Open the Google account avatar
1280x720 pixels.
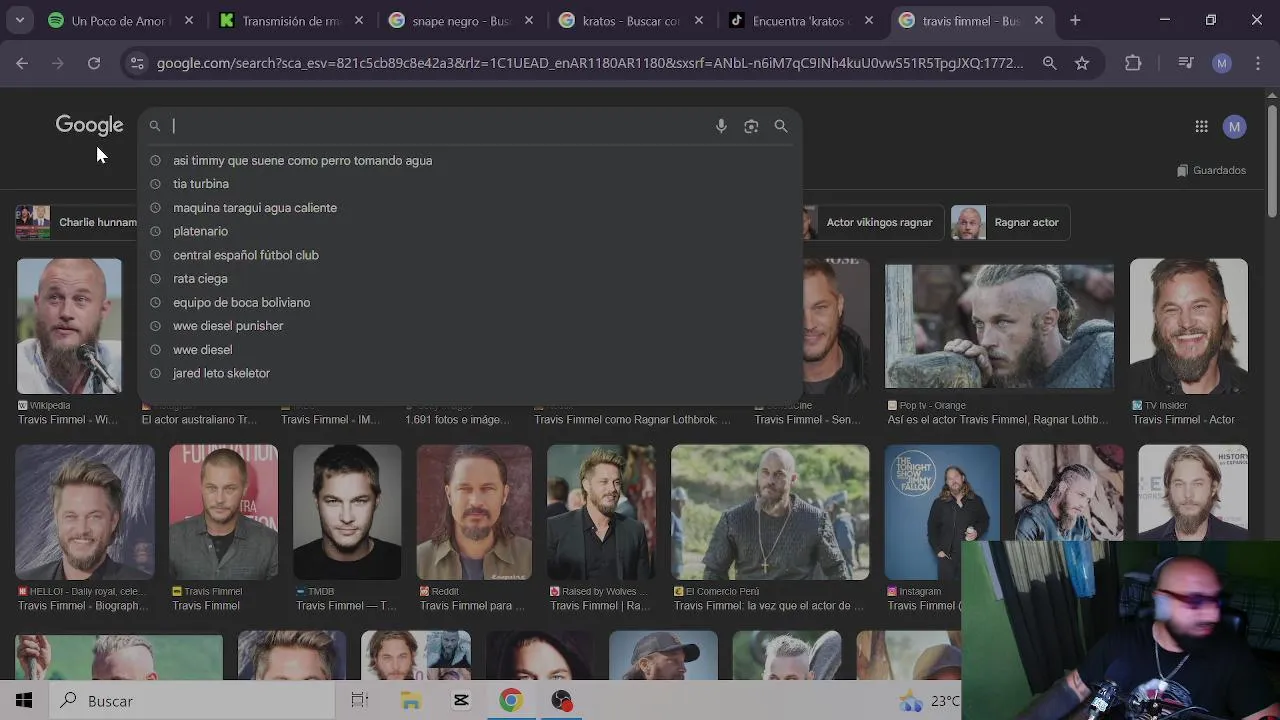1235,126
